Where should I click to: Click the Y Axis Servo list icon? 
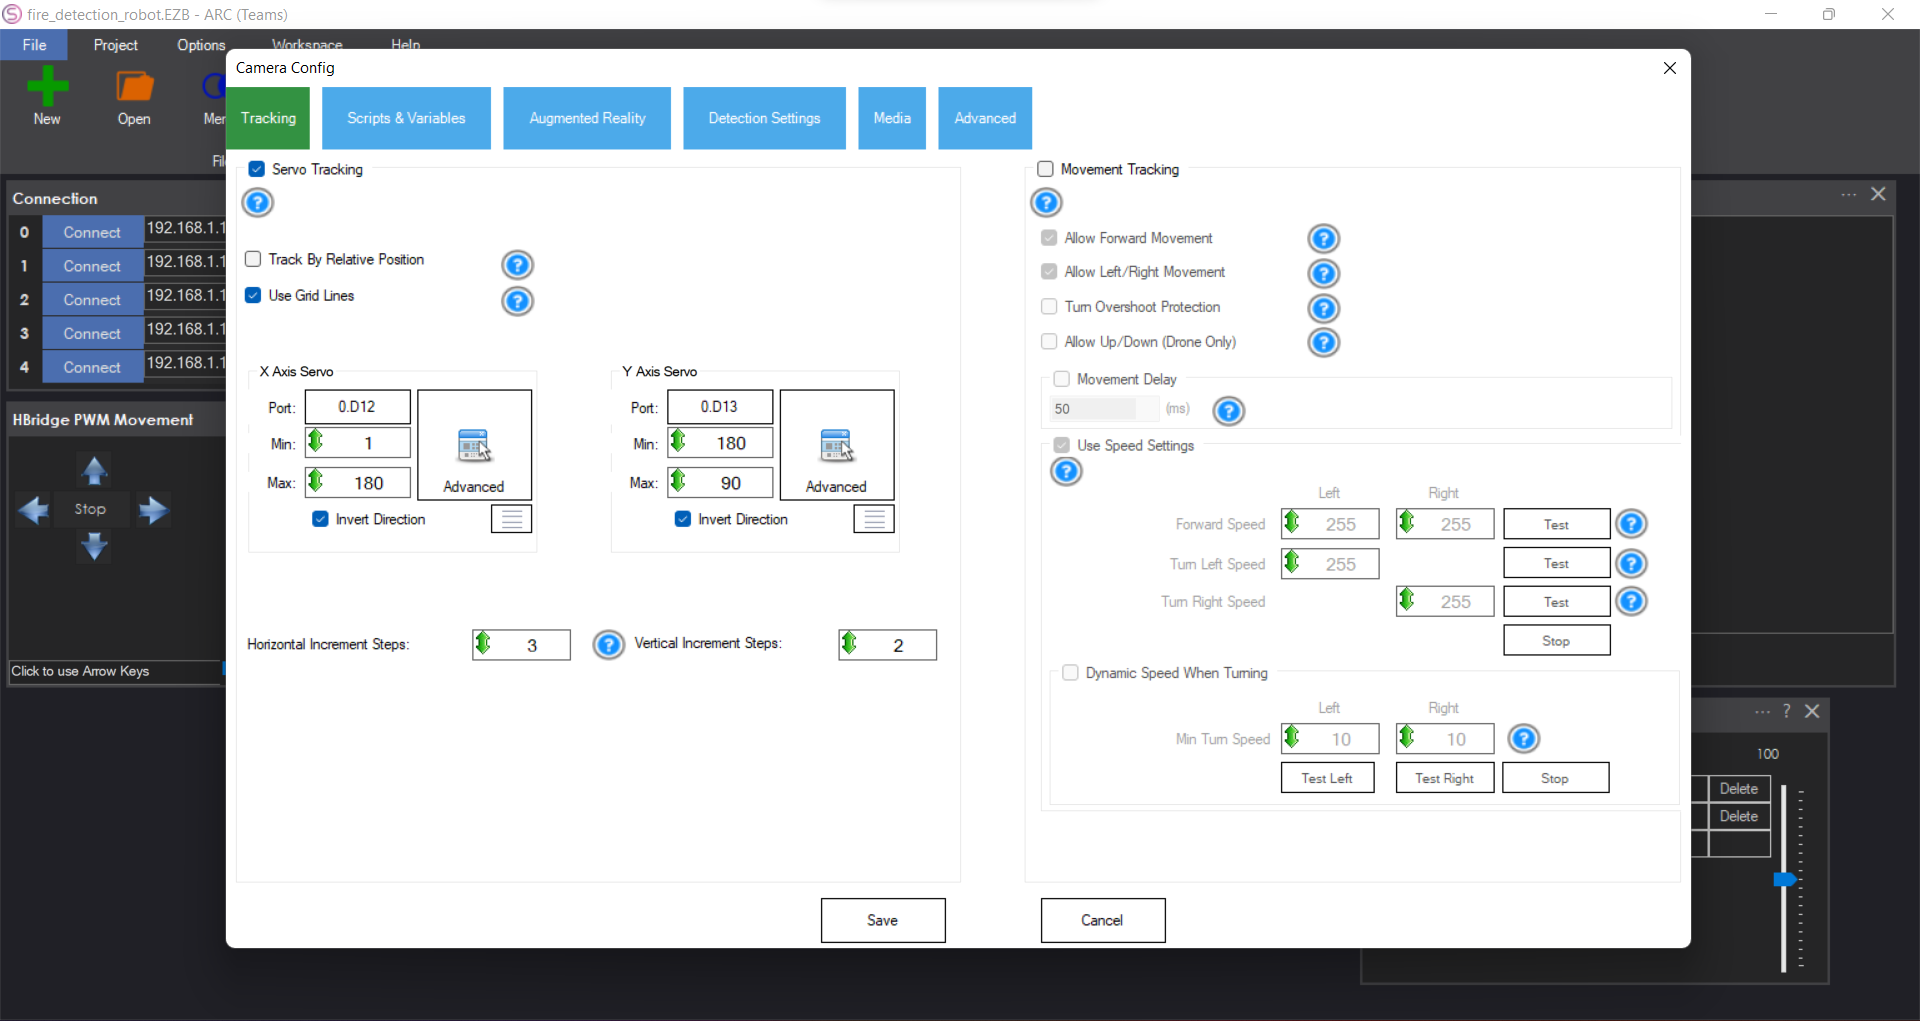874,519
